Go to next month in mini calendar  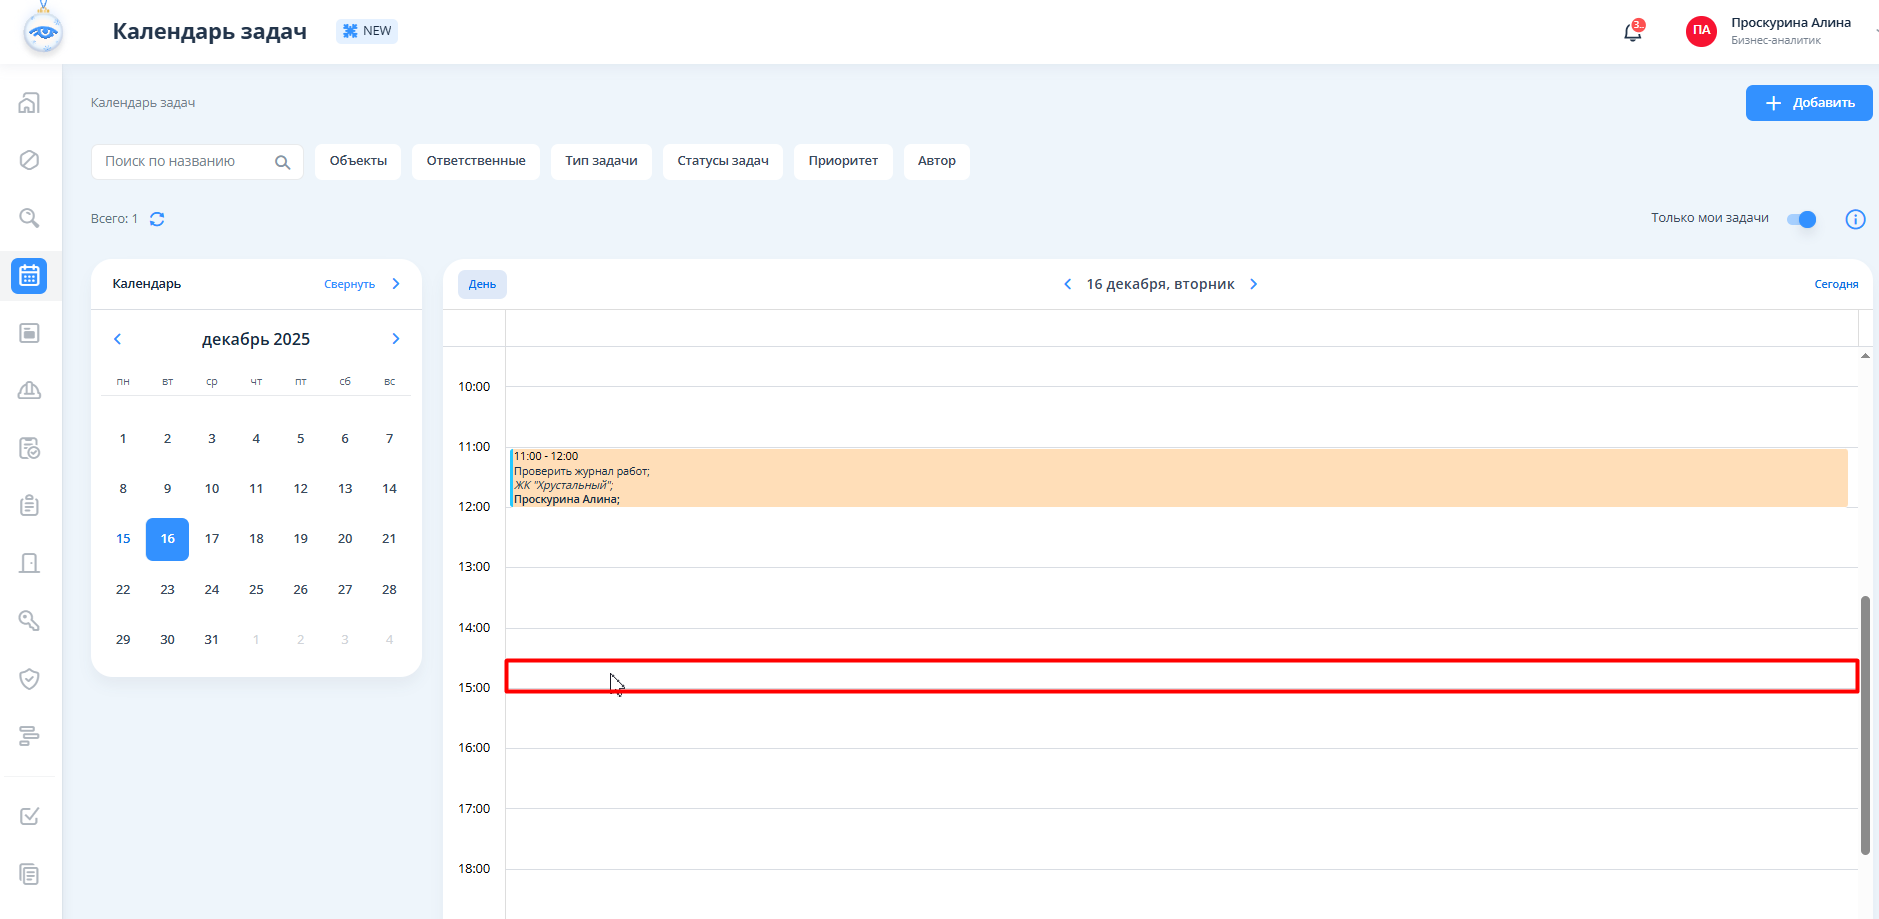(396, 339)
